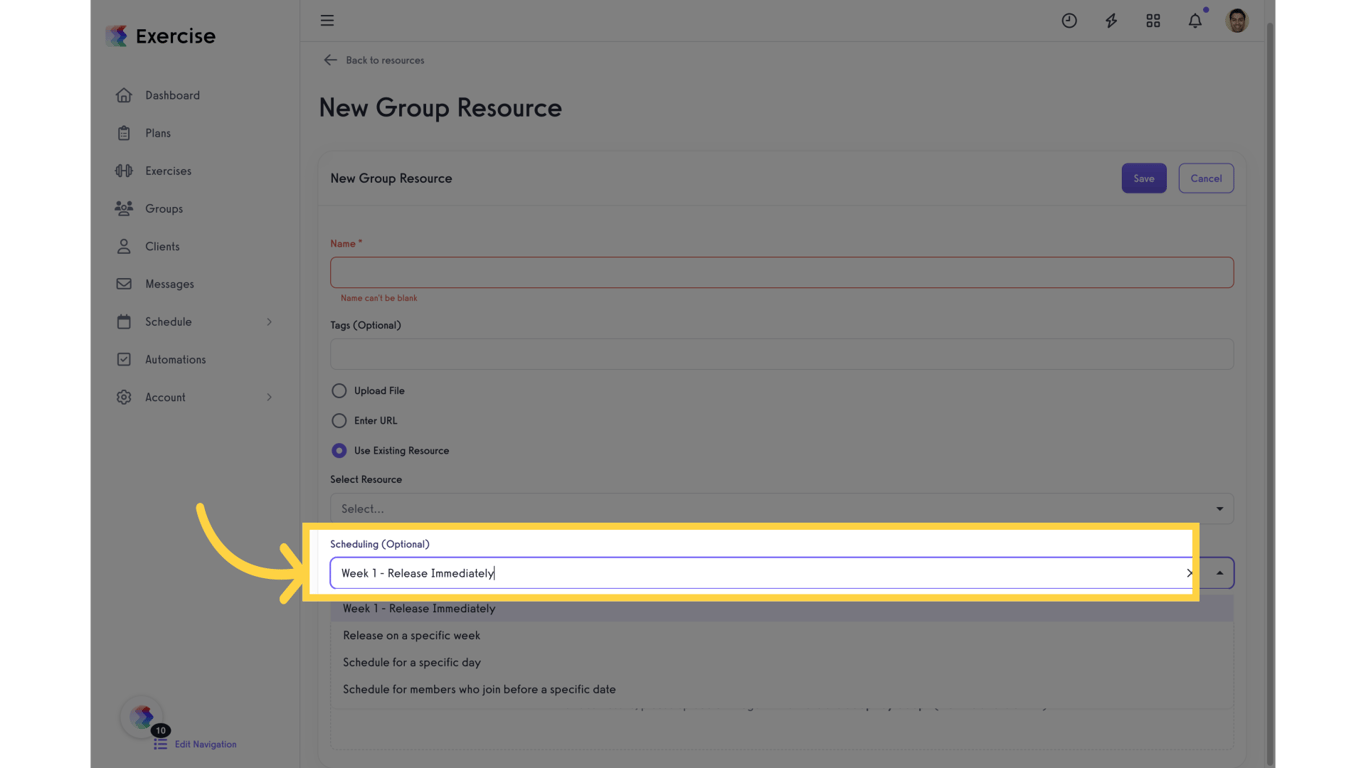The image size is (1366, 768).
Task: Select the Upload File radio button
Action: [x=339, y=391]
